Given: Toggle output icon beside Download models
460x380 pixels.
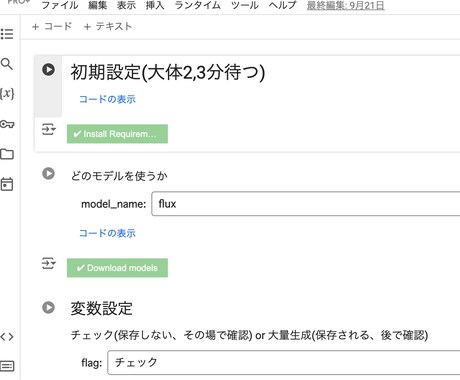Looking at the screenshot, I should pos(49,263).
